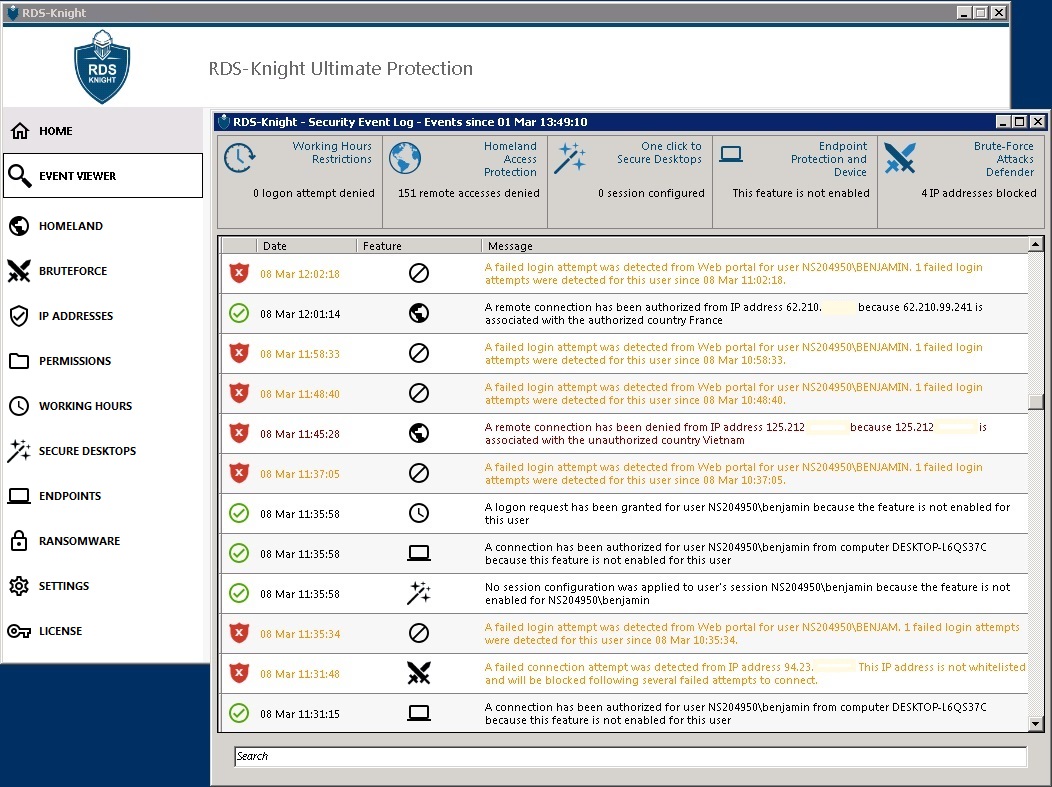The height and width of the screenshot is (787, 1052).
Task: Click the wand feature icon in No session configuration row
Action: (419, 593)
